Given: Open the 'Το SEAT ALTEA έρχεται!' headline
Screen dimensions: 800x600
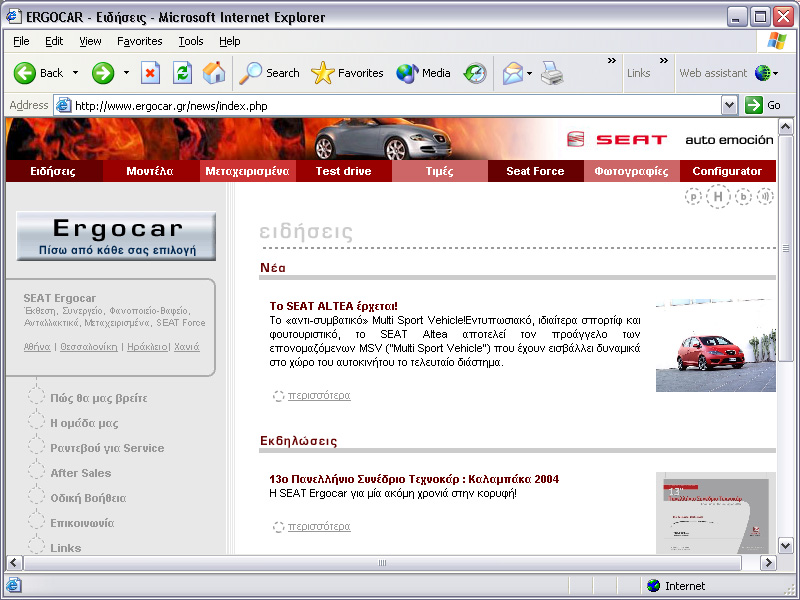Looking at the screenshot, I should [334, 306].
